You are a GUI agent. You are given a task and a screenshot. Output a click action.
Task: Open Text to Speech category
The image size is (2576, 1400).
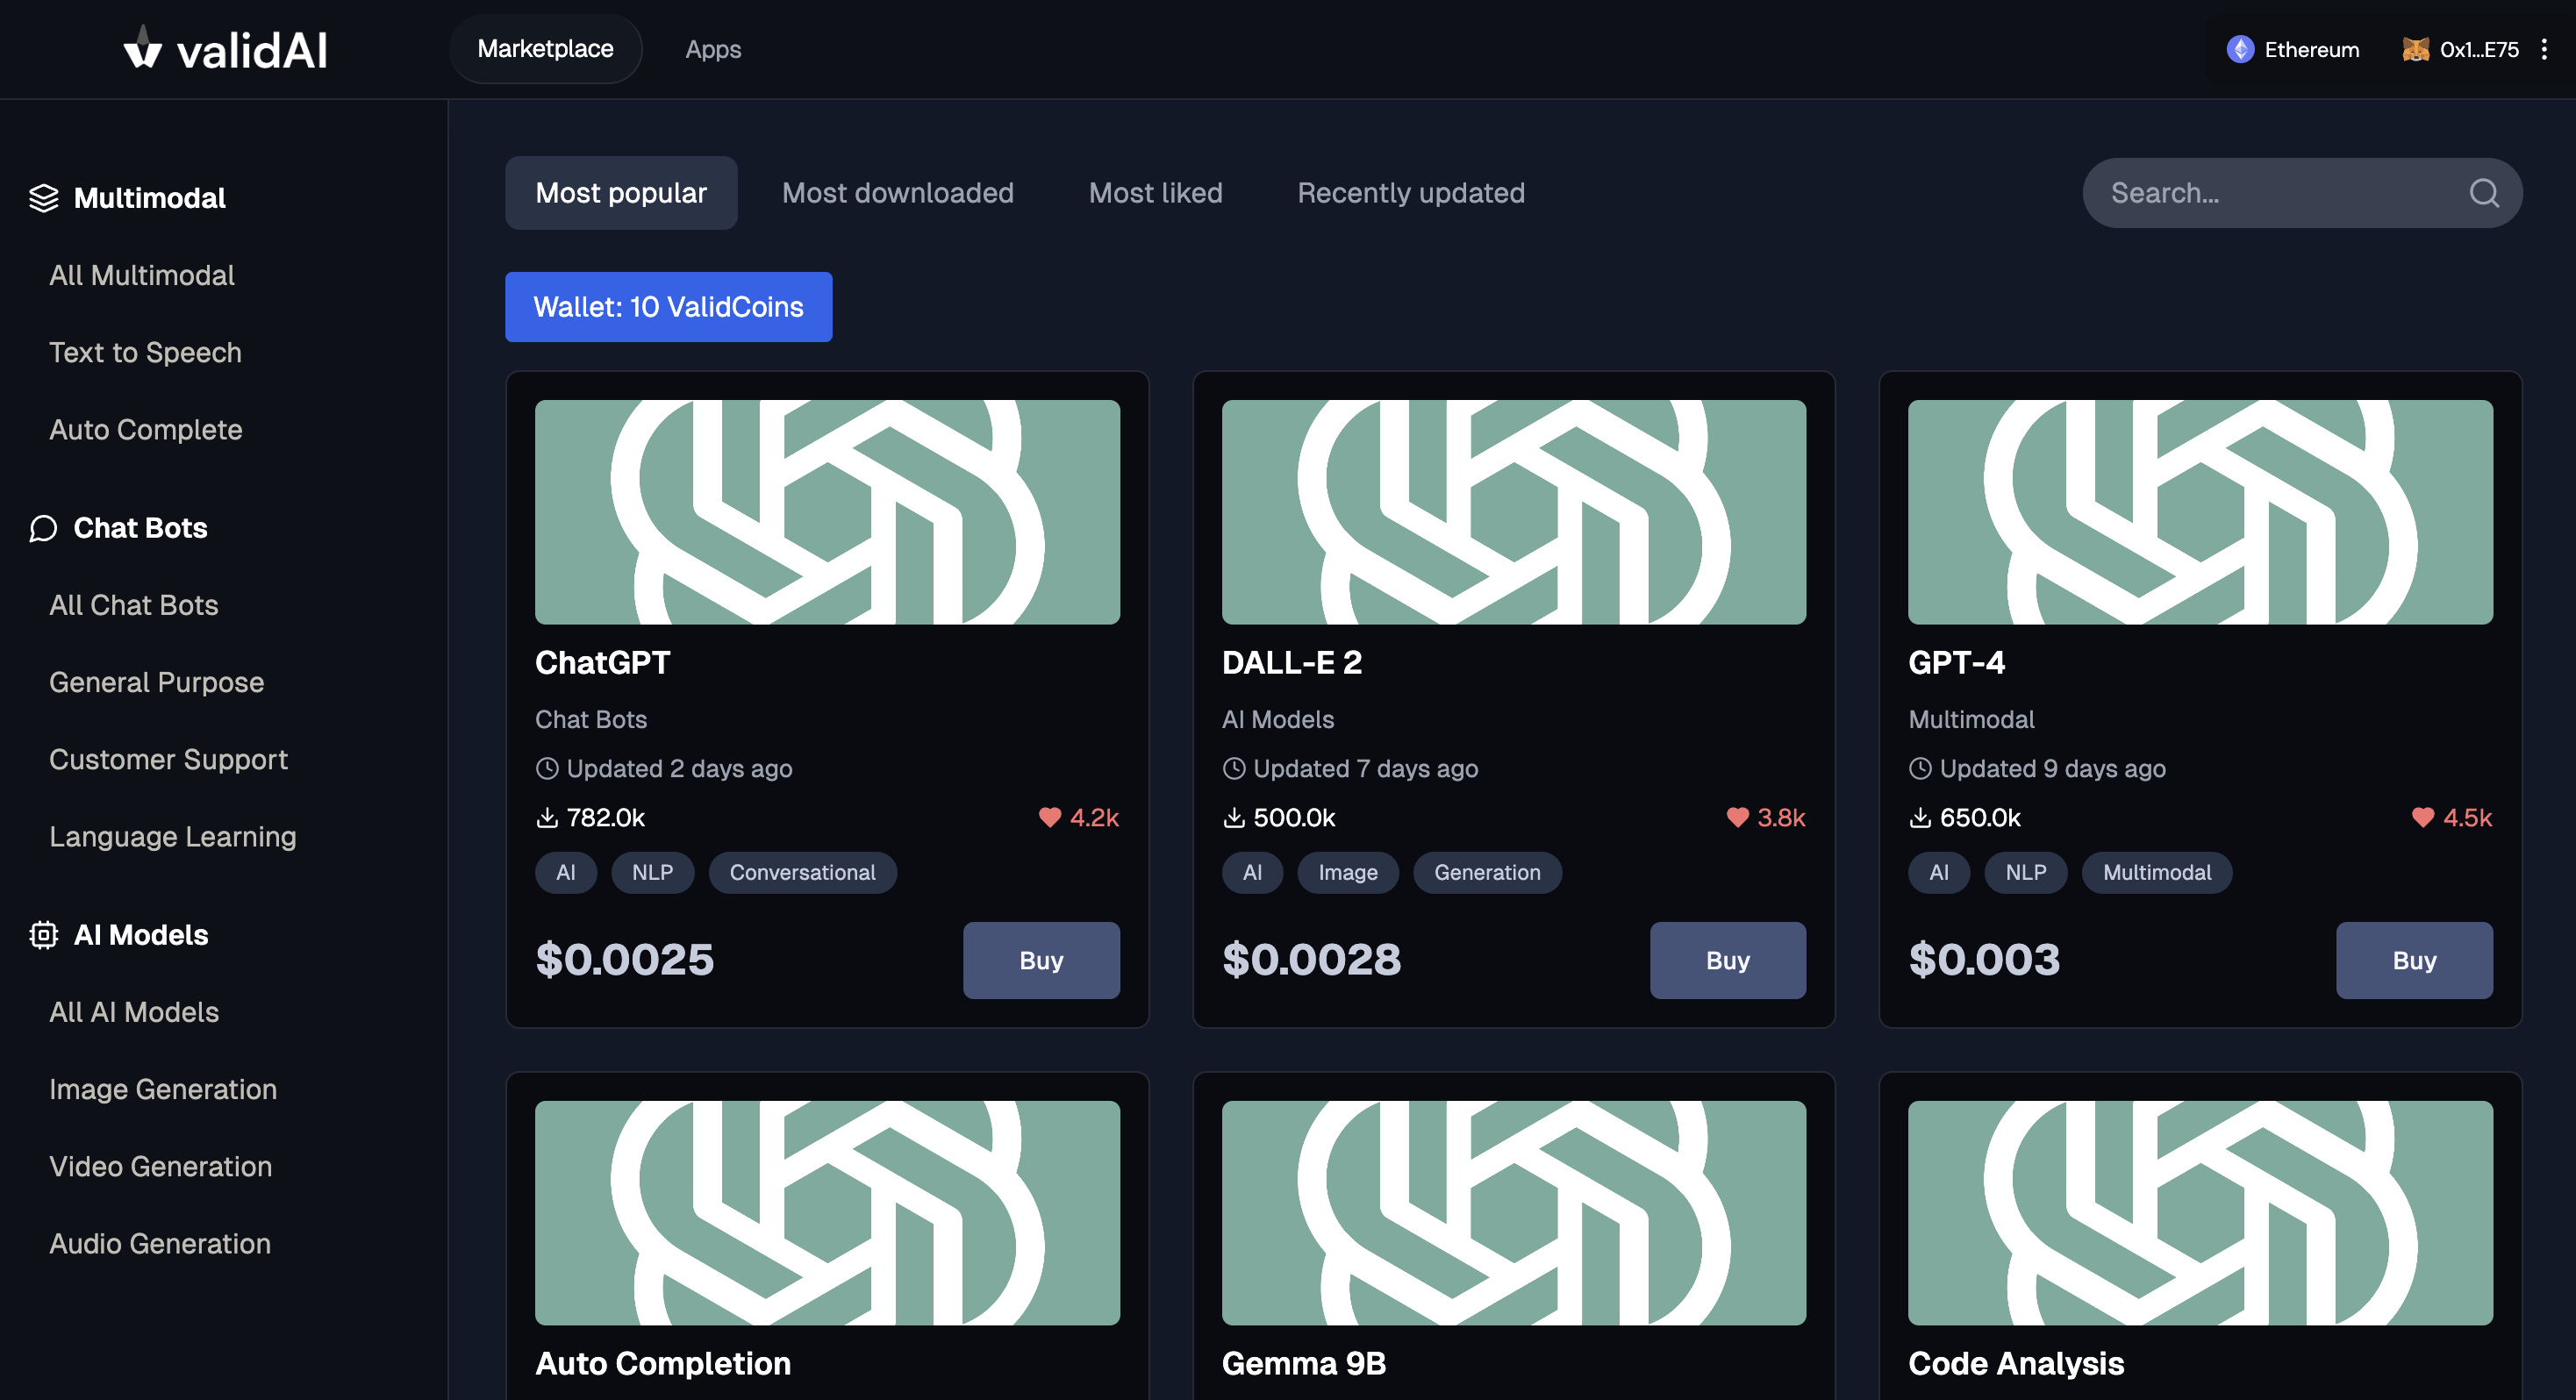(145, 352)
